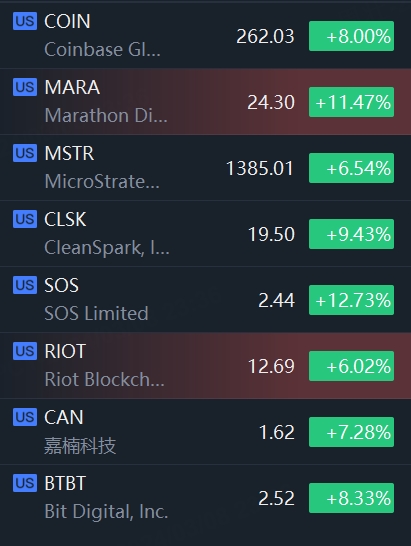
Task: Click the US market badge beside MARA
Action: tap(25, 87)
